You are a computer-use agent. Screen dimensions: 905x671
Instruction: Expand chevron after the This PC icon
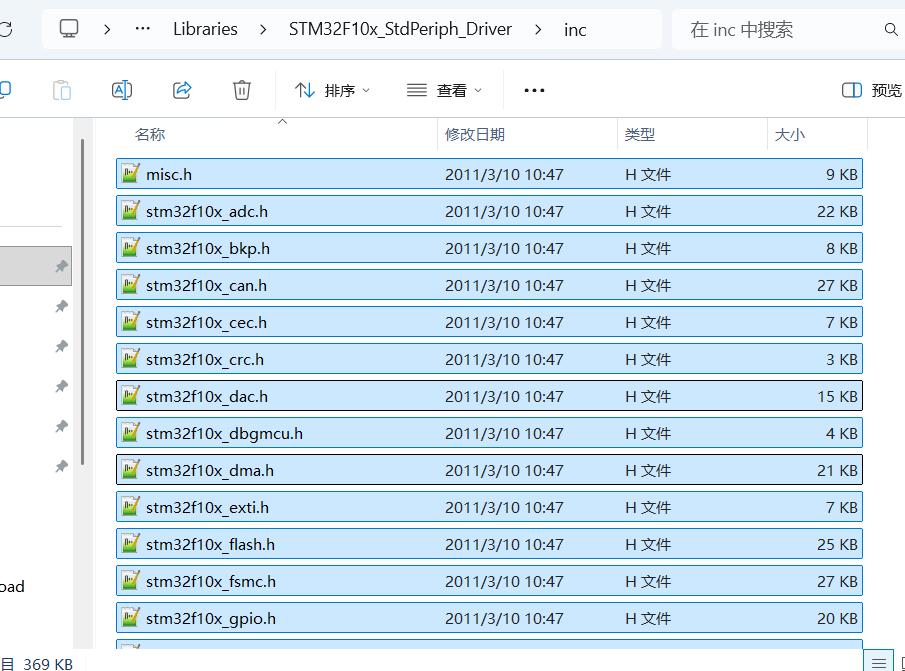(107, 29)
